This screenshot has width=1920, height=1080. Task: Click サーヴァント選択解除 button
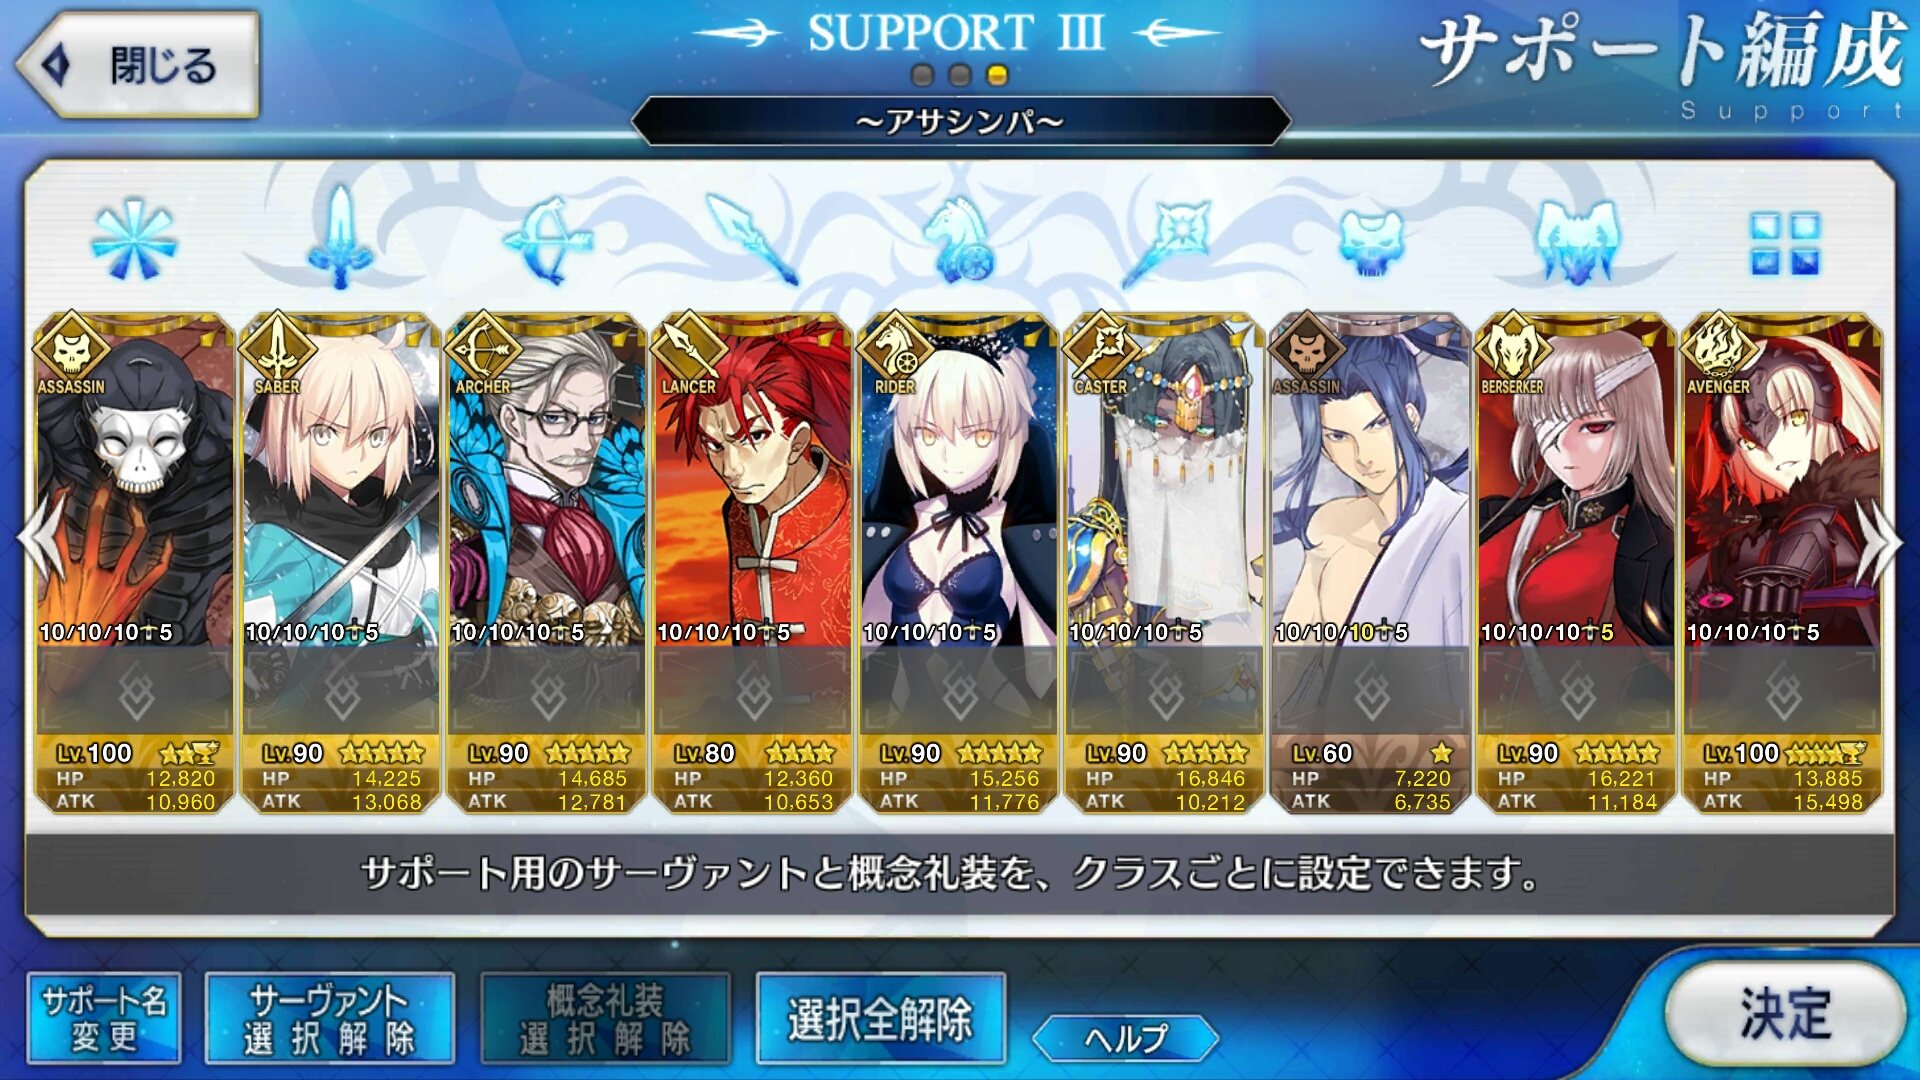[329, 1018]
